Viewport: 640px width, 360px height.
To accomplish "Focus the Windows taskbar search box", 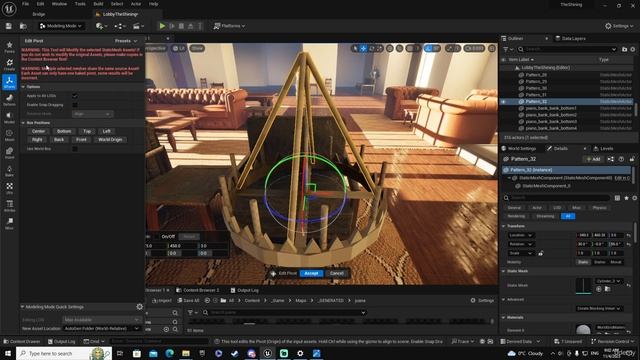I will 64,353.
